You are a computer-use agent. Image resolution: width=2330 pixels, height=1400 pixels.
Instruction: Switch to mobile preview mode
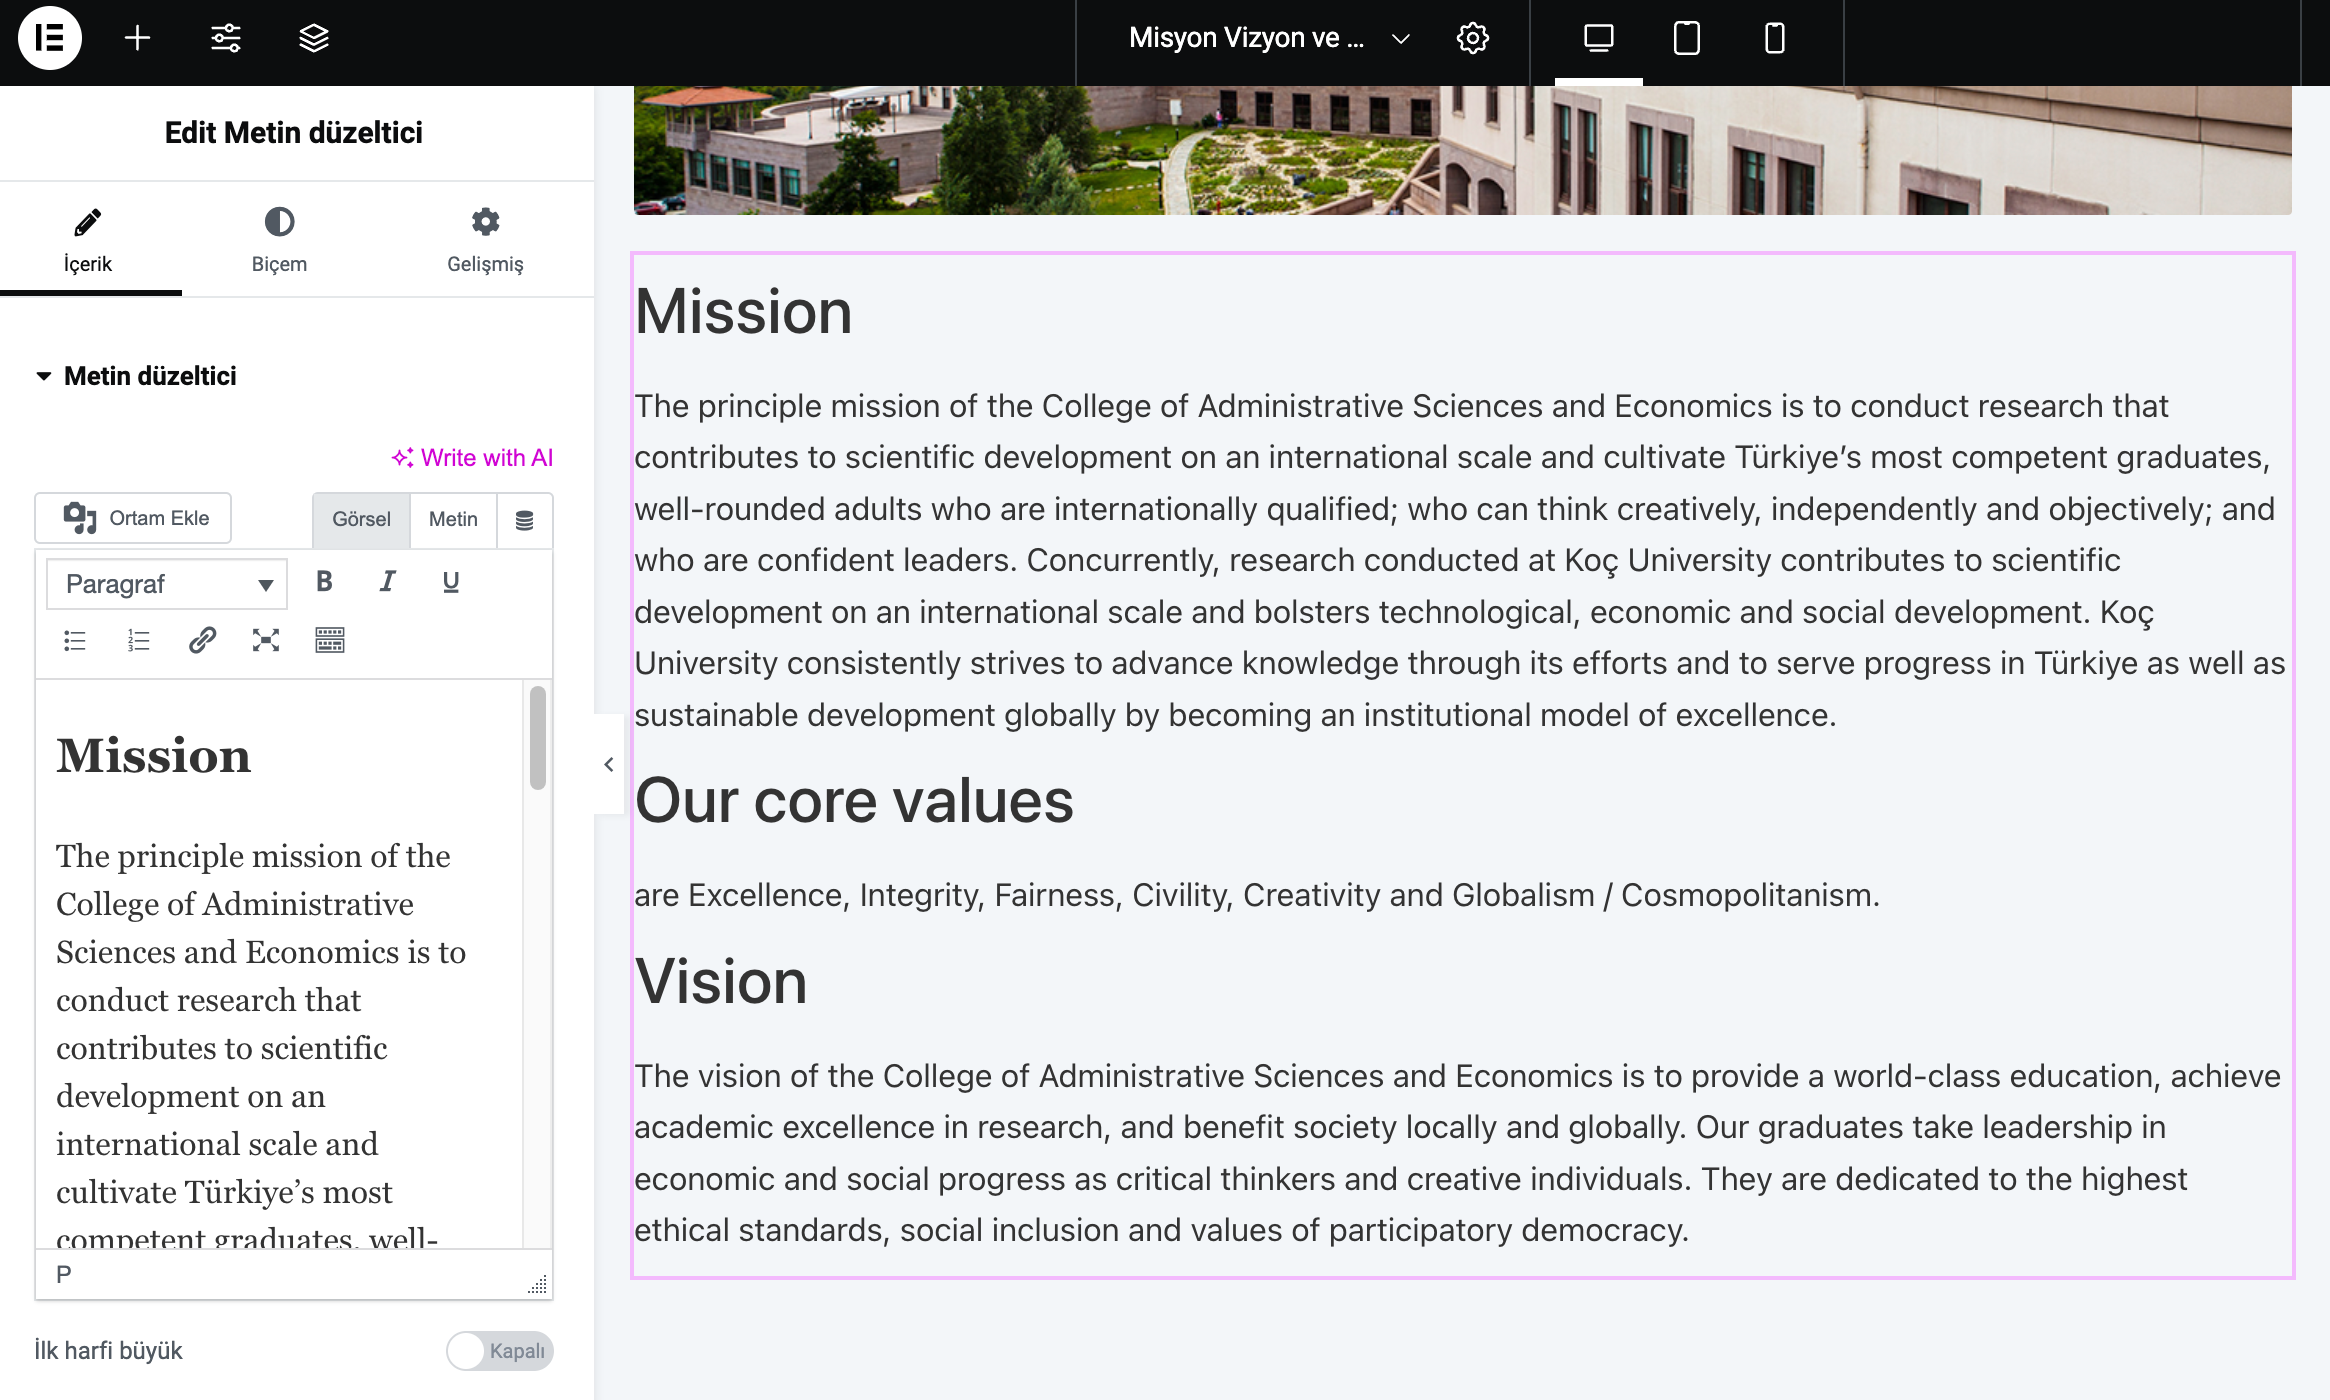1774,38
